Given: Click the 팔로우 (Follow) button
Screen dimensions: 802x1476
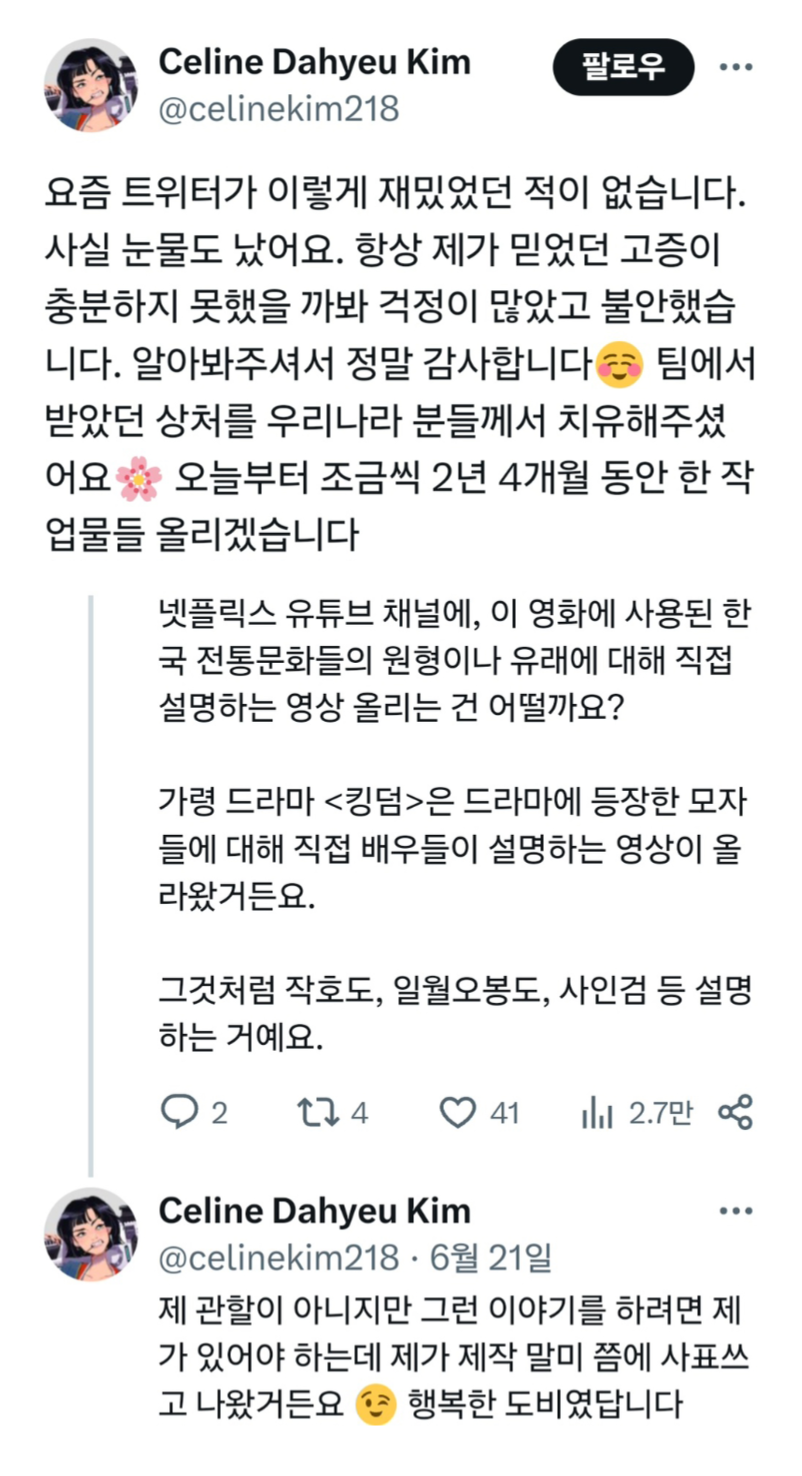Looking at the screenshot, I should [x=624, y=67].
